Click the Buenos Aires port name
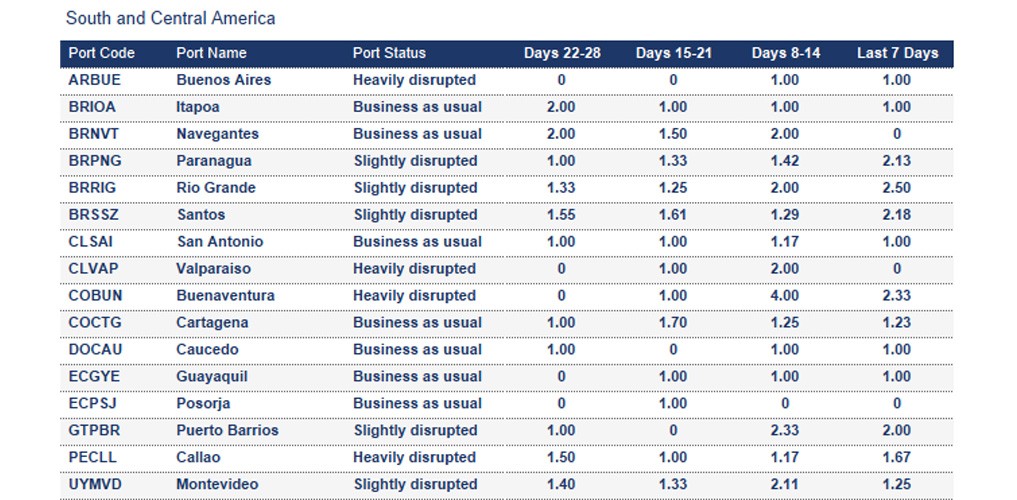Viewport: 1017px width, 500px height. 223,80
